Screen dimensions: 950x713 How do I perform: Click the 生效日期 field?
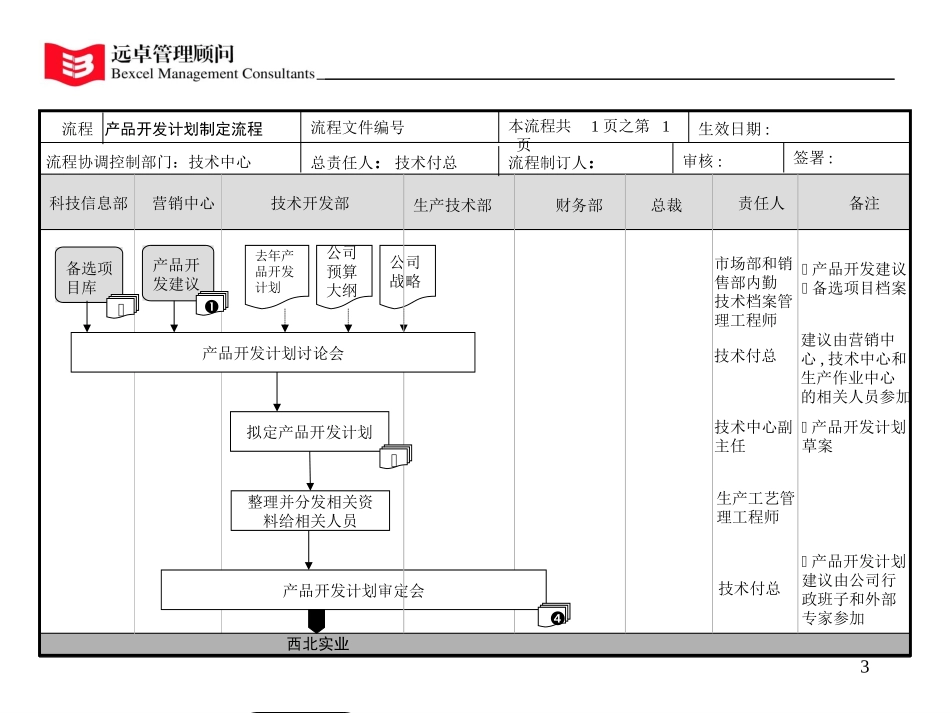click(799, 128)
